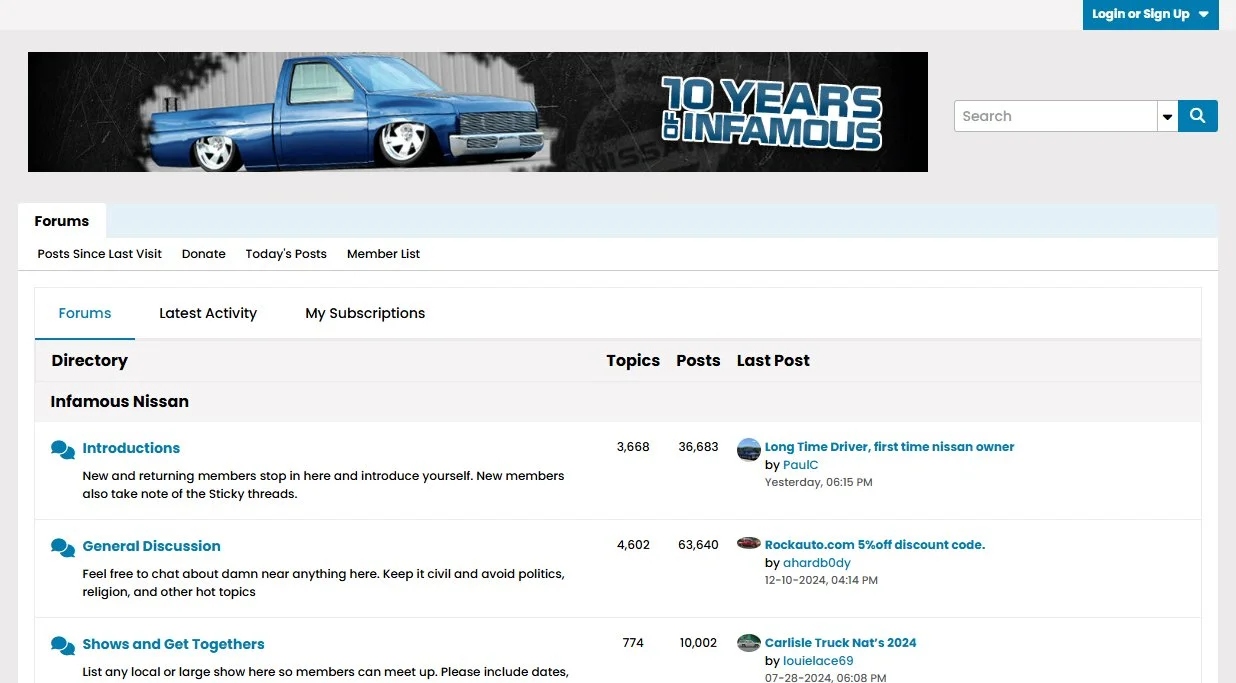Open the Introductions forum link
Image resolution: width=1236 pixels, height=683 pixels.
pos(131,448)
